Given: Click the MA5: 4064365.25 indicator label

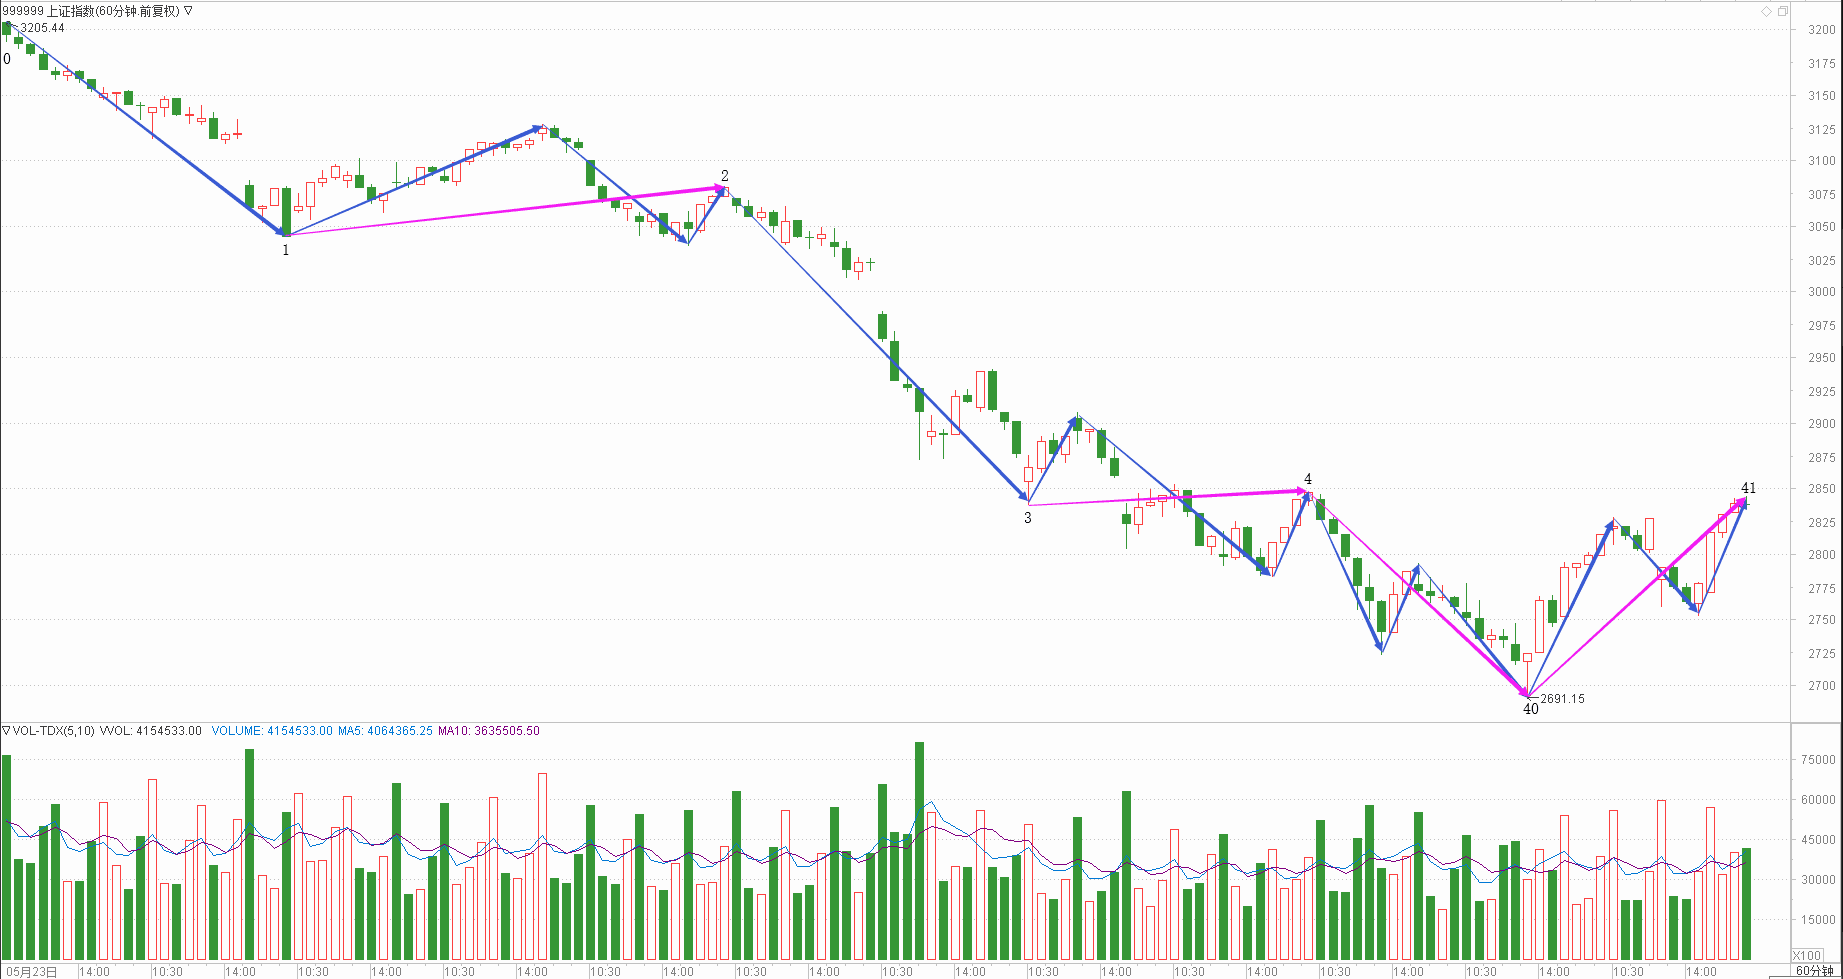Looking at the screenshot, I should 385,731.
